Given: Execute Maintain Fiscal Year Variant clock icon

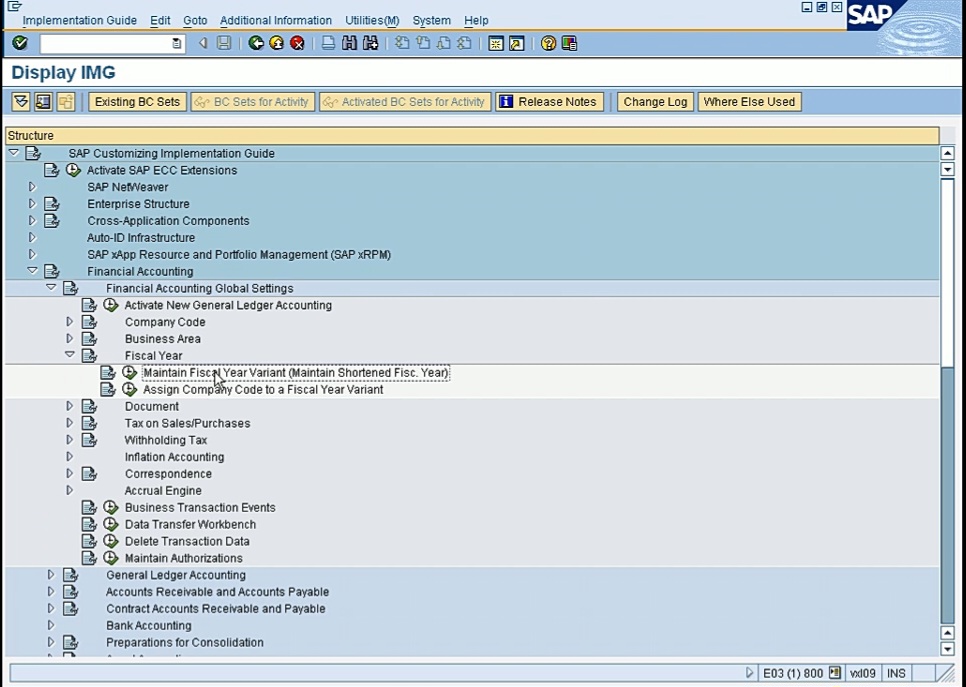Looking at the screenshot, I should pos(129,372).
